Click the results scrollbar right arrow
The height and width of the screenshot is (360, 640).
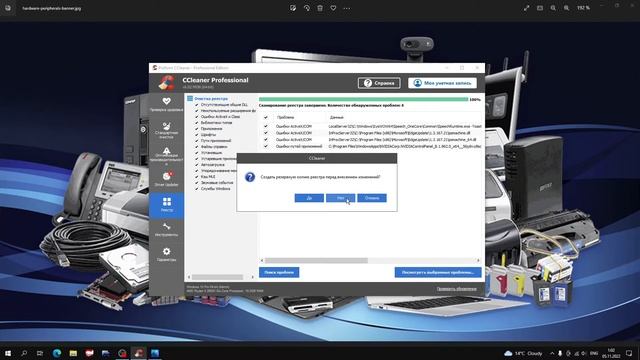(478, 260)
